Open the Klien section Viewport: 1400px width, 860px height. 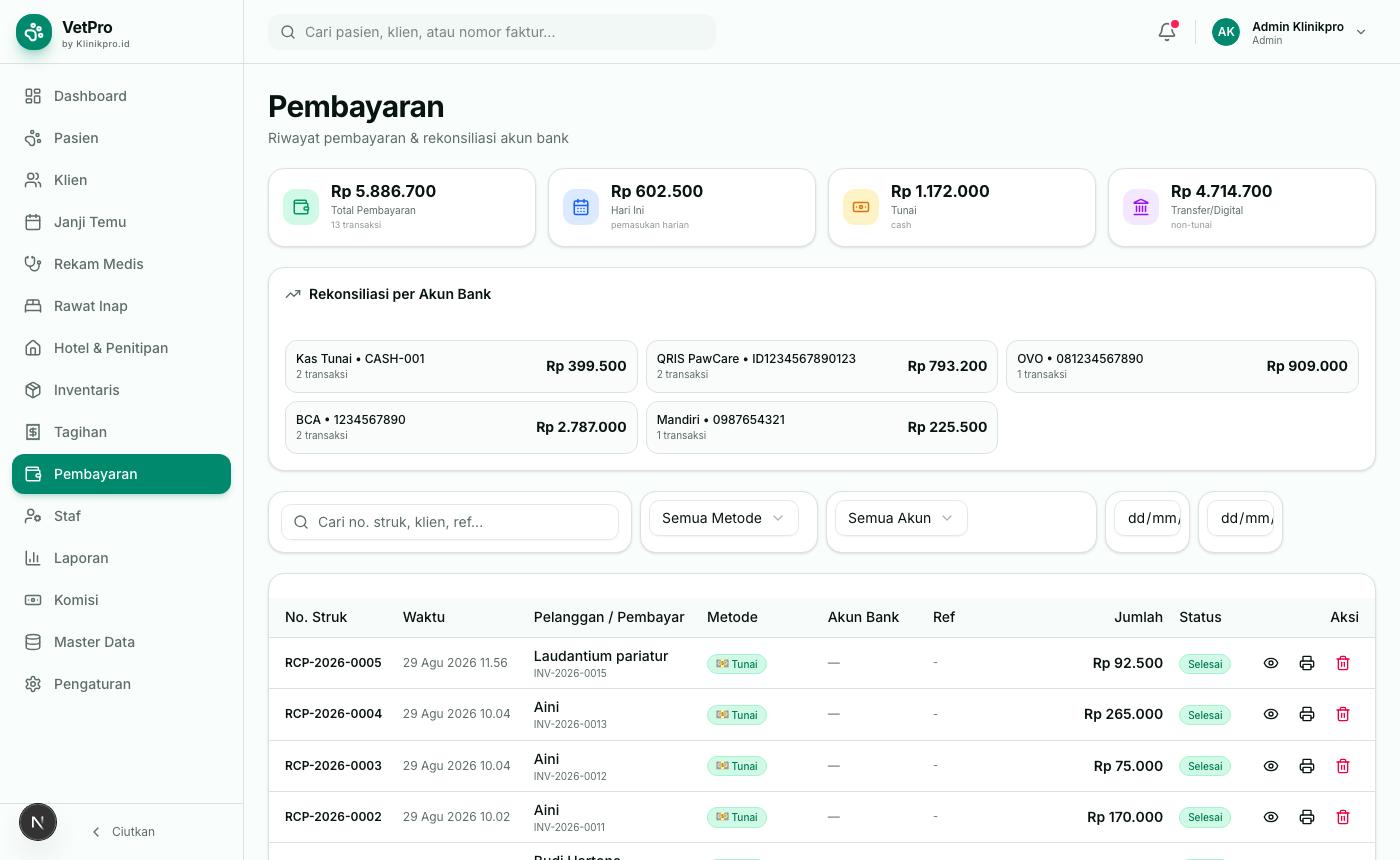pos(121,180)
